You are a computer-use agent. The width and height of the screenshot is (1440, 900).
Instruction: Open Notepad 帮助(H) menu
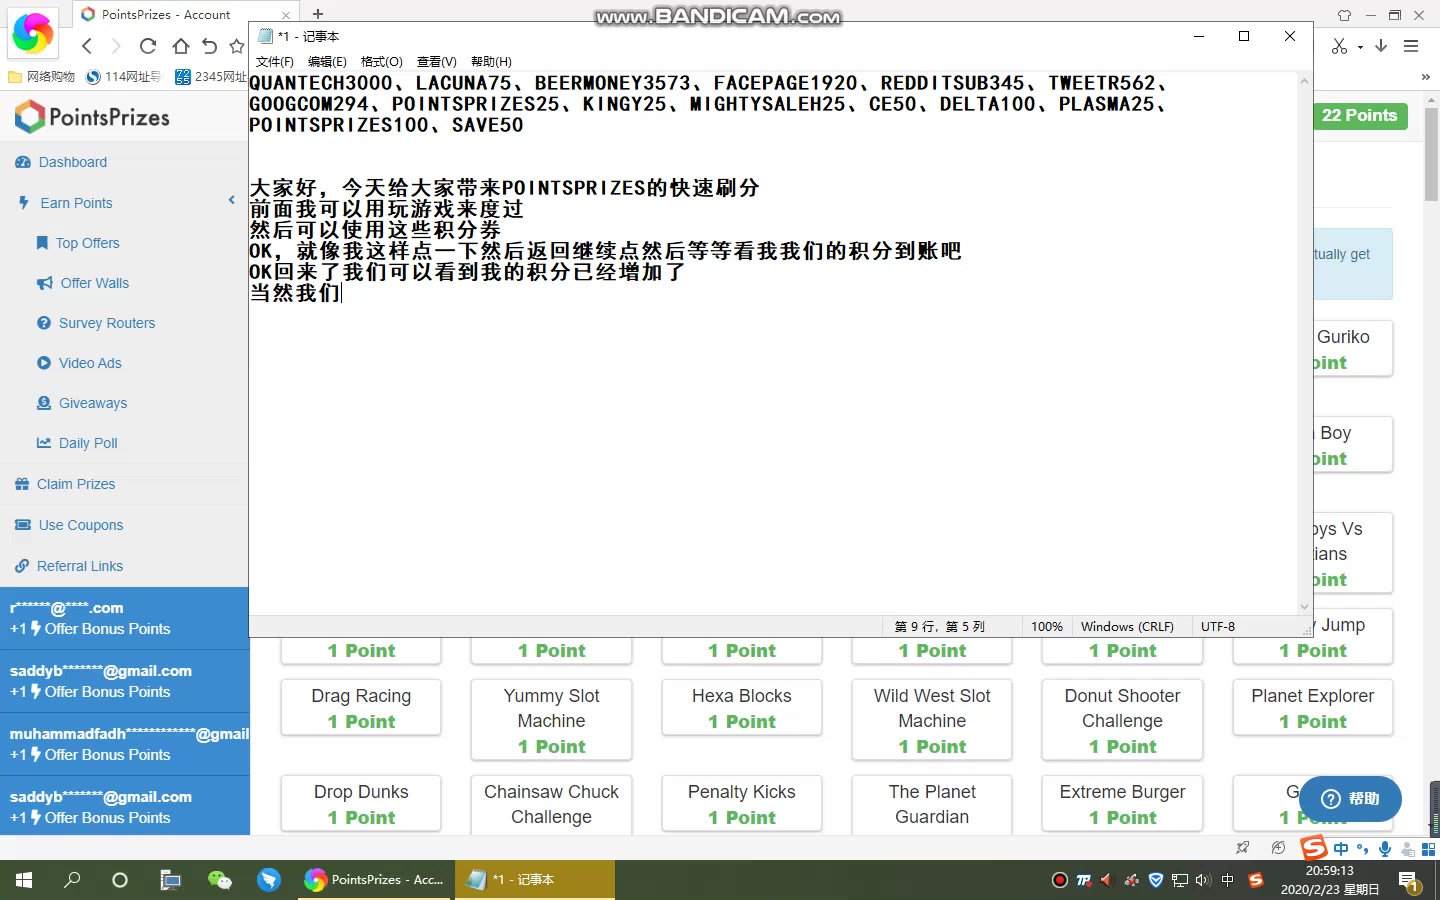click(491, 62)
